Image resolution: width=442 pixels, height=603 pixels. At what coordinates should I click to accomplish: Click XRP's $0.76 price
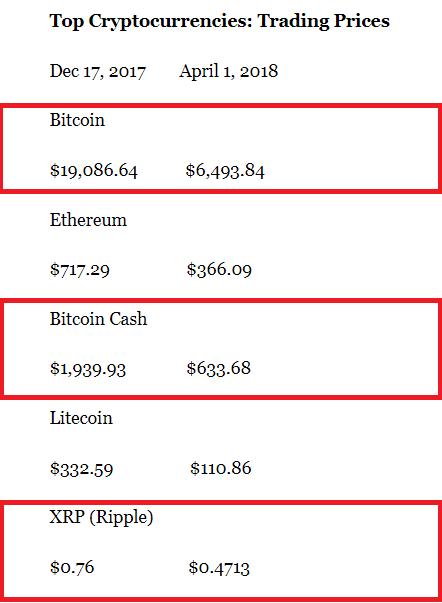[72, 568]
